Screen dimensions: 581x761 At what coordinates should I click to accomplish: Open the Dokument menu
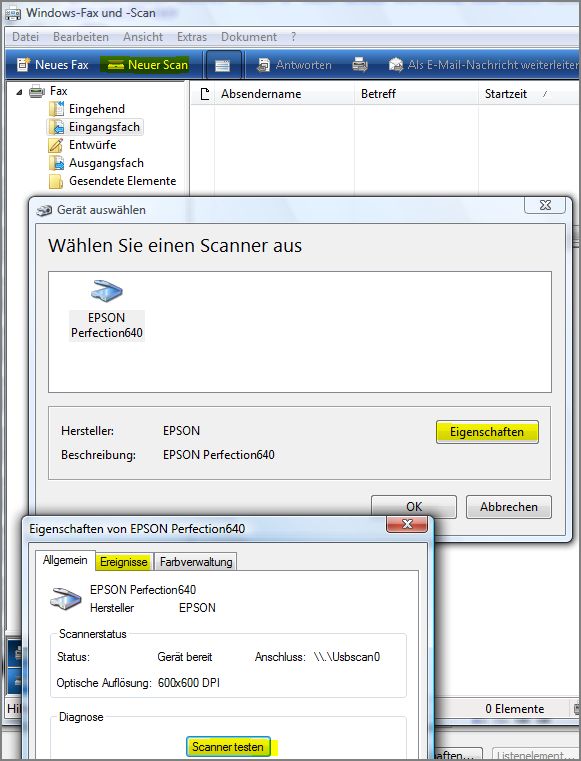coord(249,37)
